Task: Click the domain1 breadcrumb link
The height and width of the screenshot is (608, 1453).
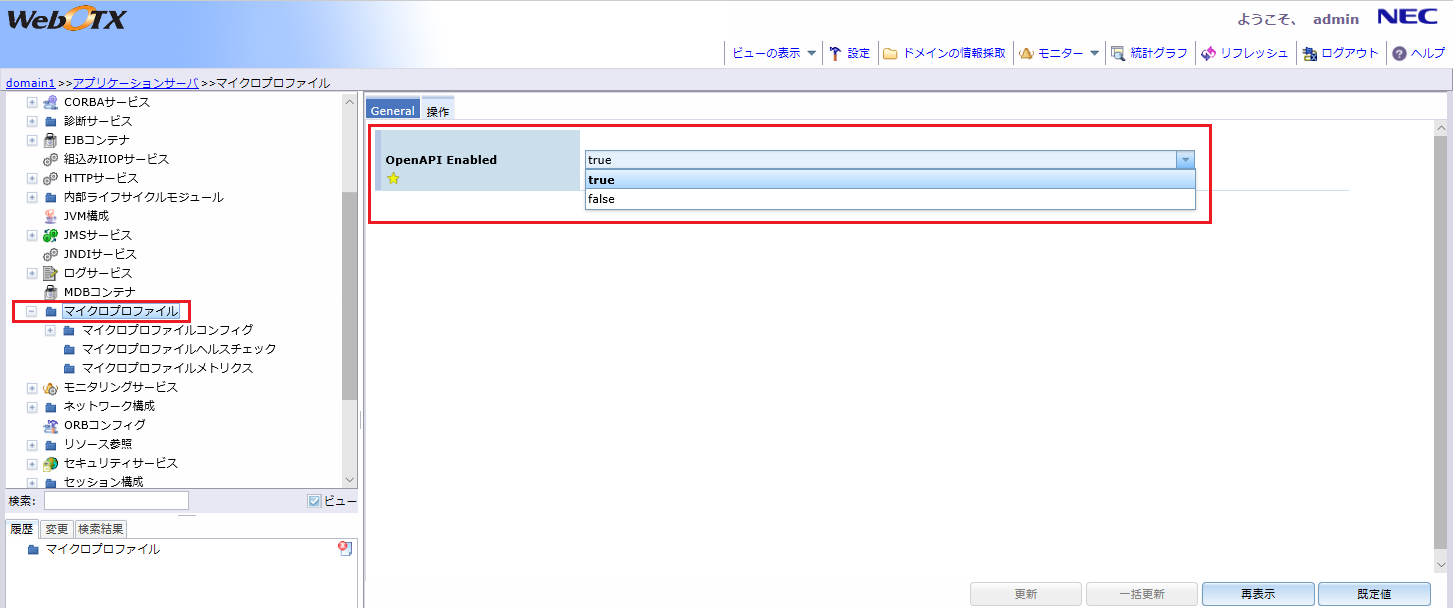Action: 30,83
